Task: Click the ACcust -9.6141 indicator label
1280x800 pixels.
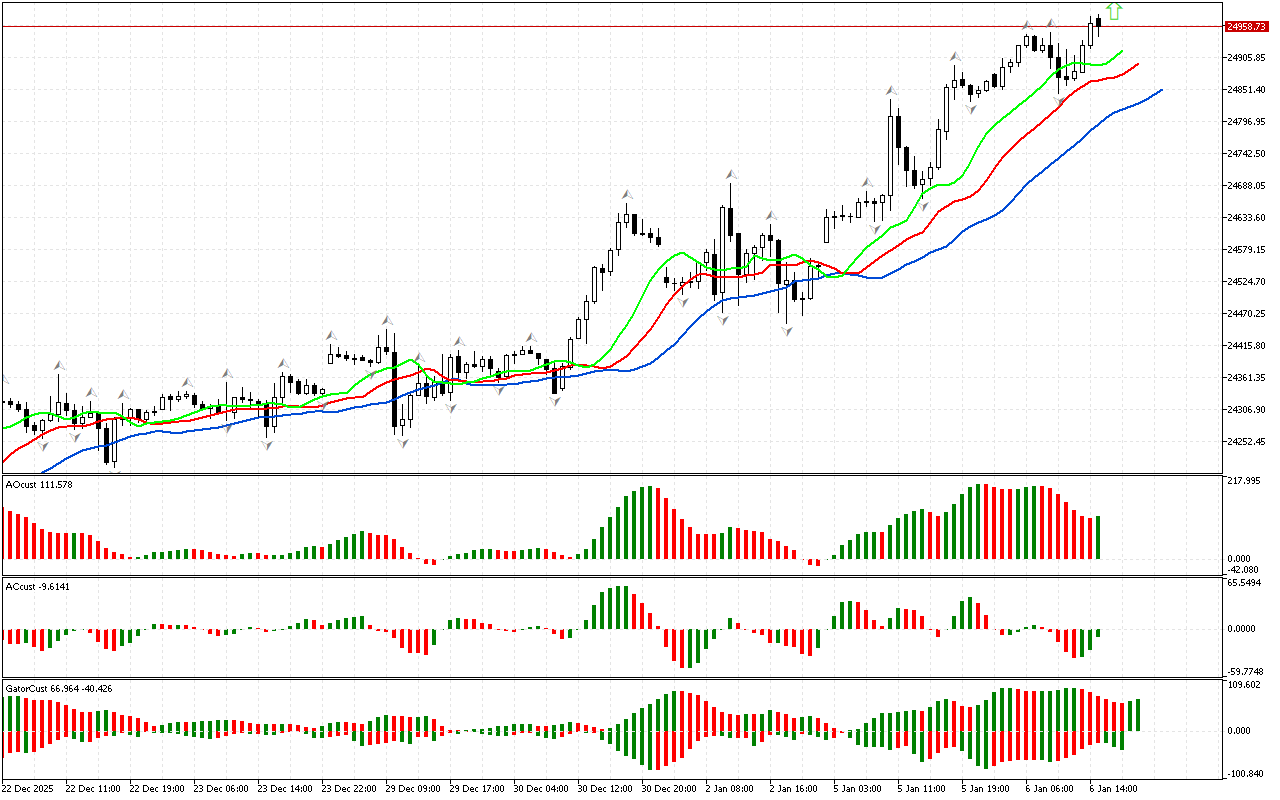Action: pos(39,585)
